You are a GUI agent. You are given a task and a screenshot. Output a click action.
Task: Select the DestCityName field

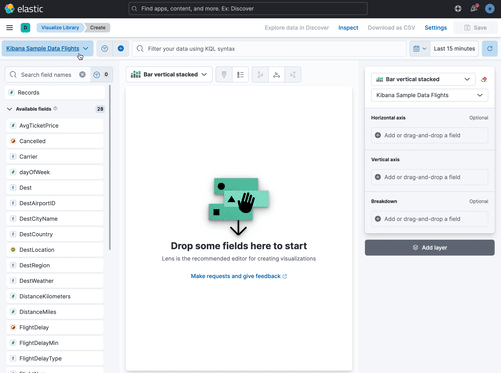click(55, 219)
